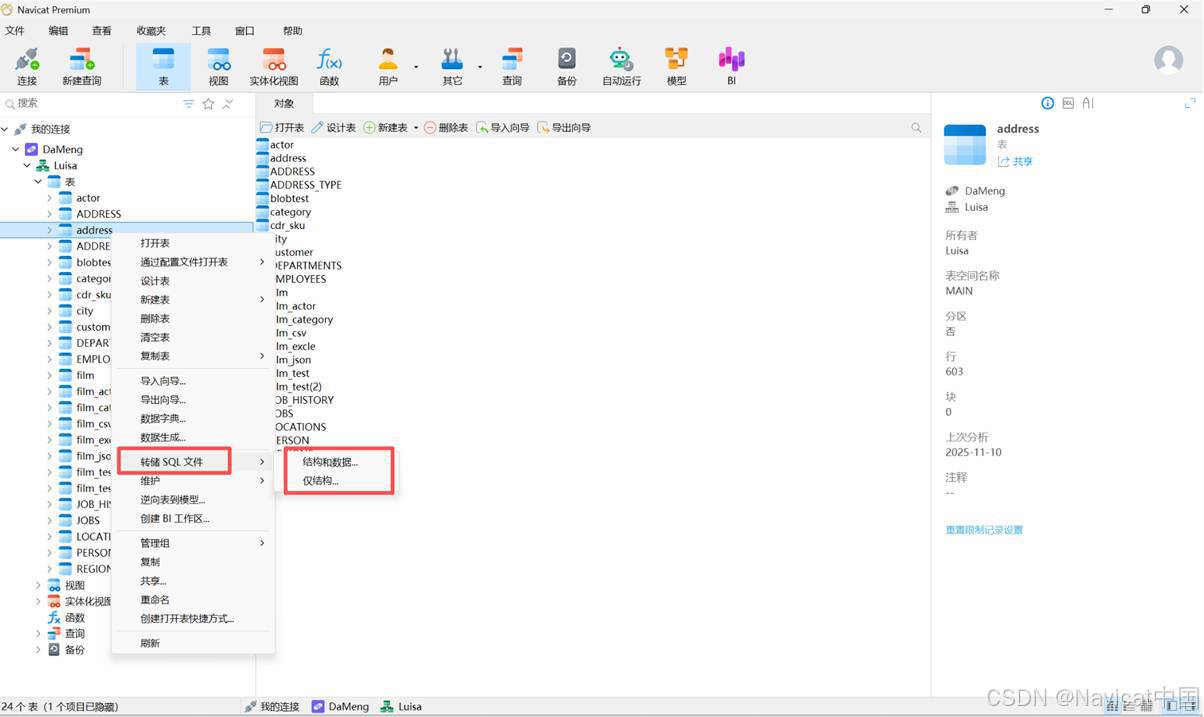1204x717 pixels.
Task: Click the user avatar icon
Action: [x=1168, y=60]
